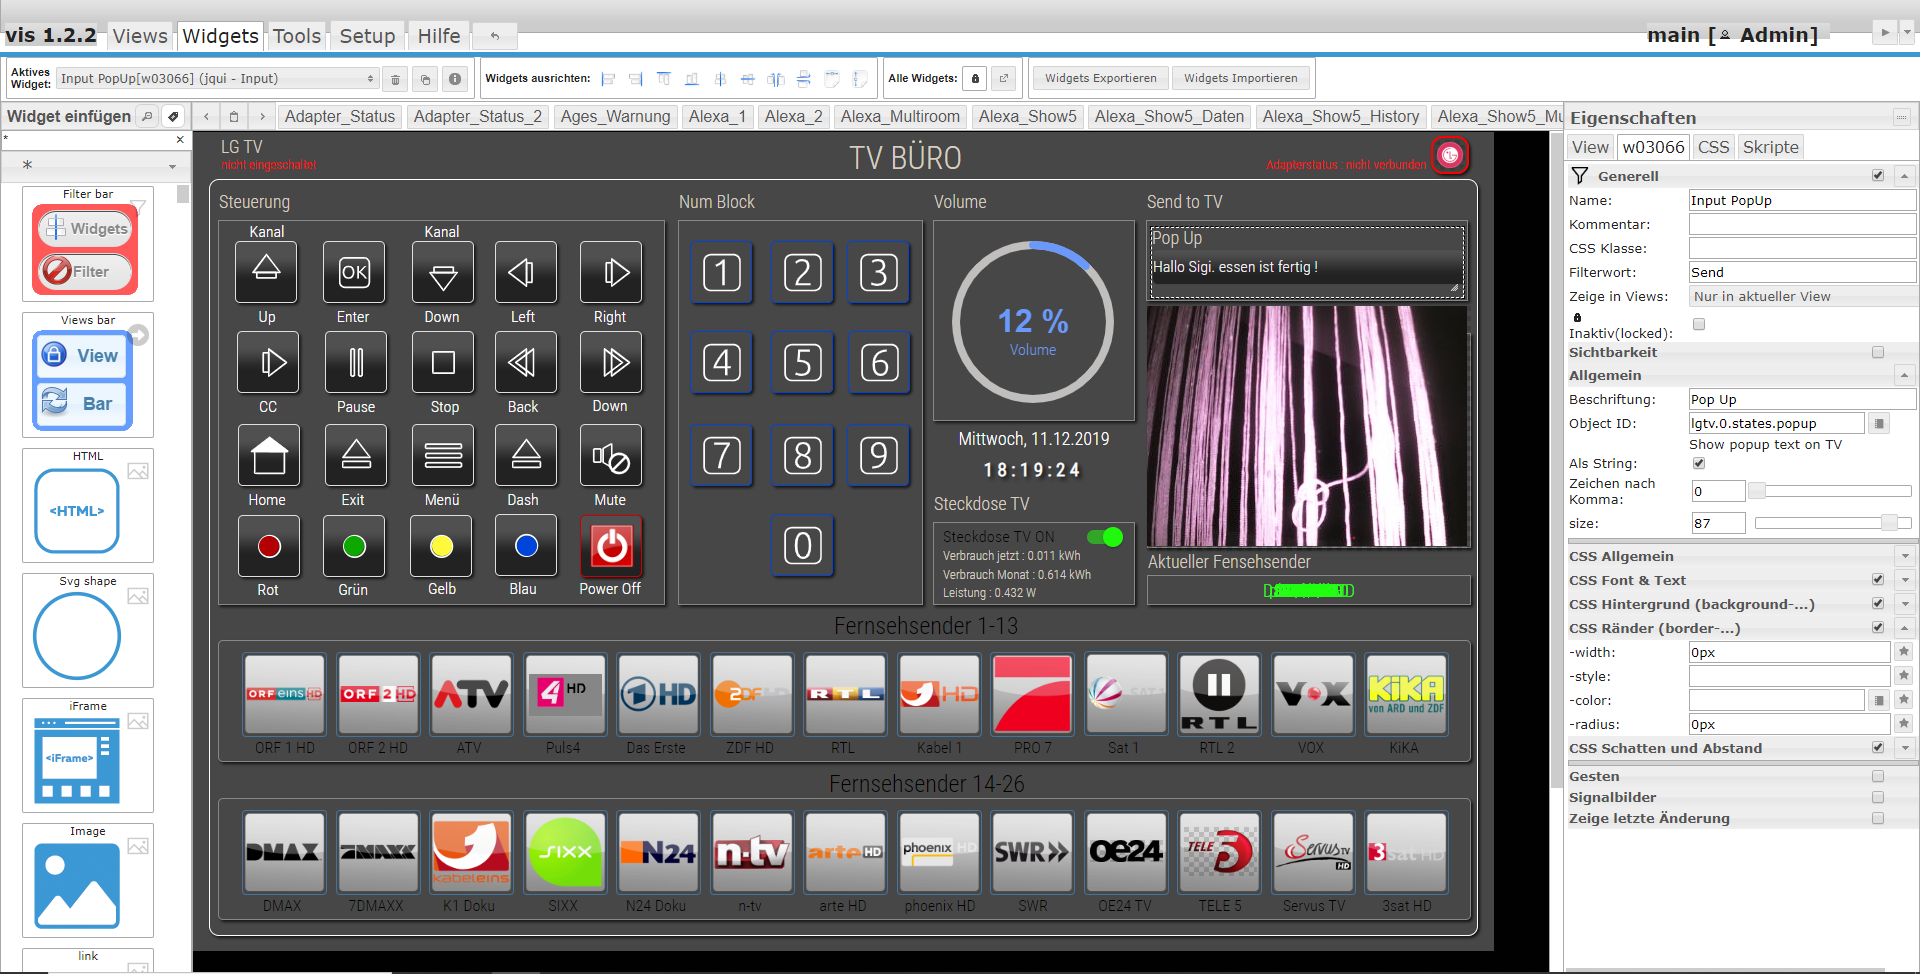Screen dimensions: 1920x974
Task: Click the Widgets Exportieren button
Action: click(1100, 78)
